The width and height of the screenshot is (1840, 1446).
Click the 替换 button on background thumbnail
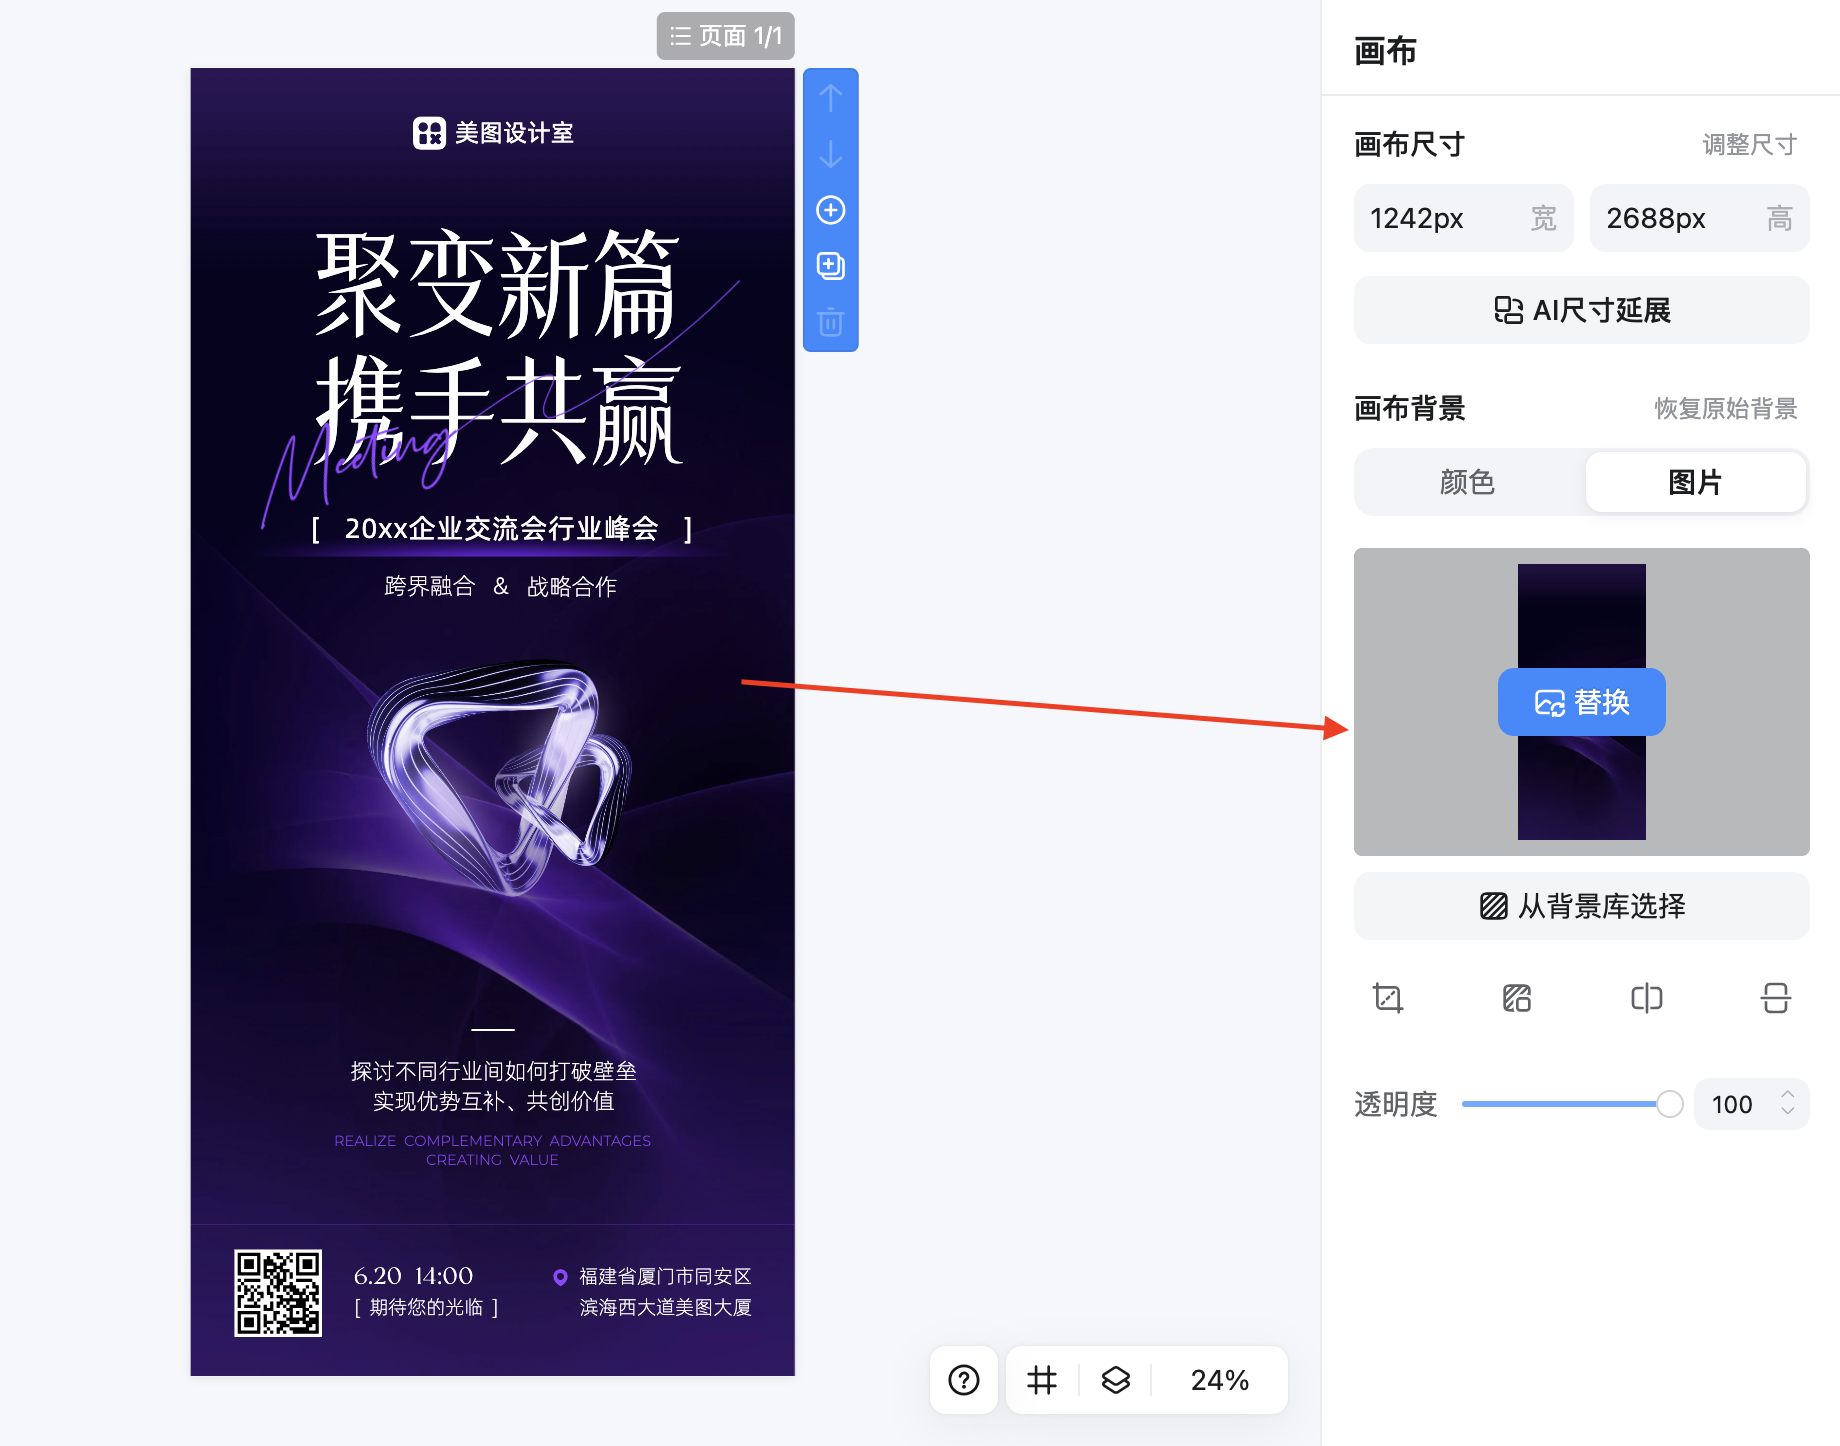1581,701
